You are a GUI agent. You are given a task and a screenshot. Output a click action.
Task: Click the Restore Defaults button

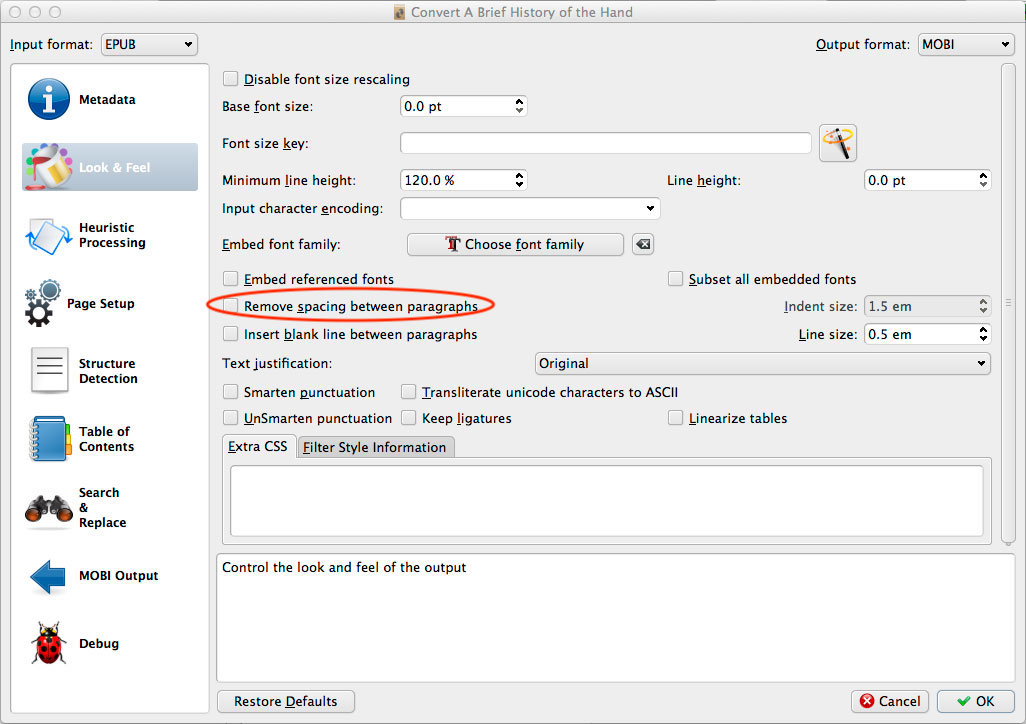click(285, 701)
